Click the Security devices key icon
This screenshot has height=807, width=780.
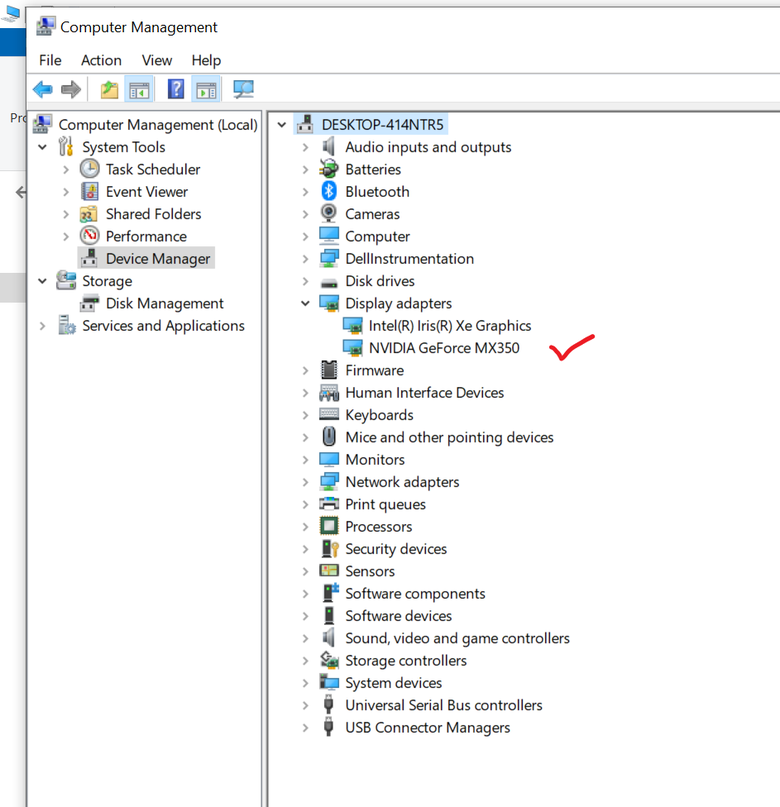330,549
